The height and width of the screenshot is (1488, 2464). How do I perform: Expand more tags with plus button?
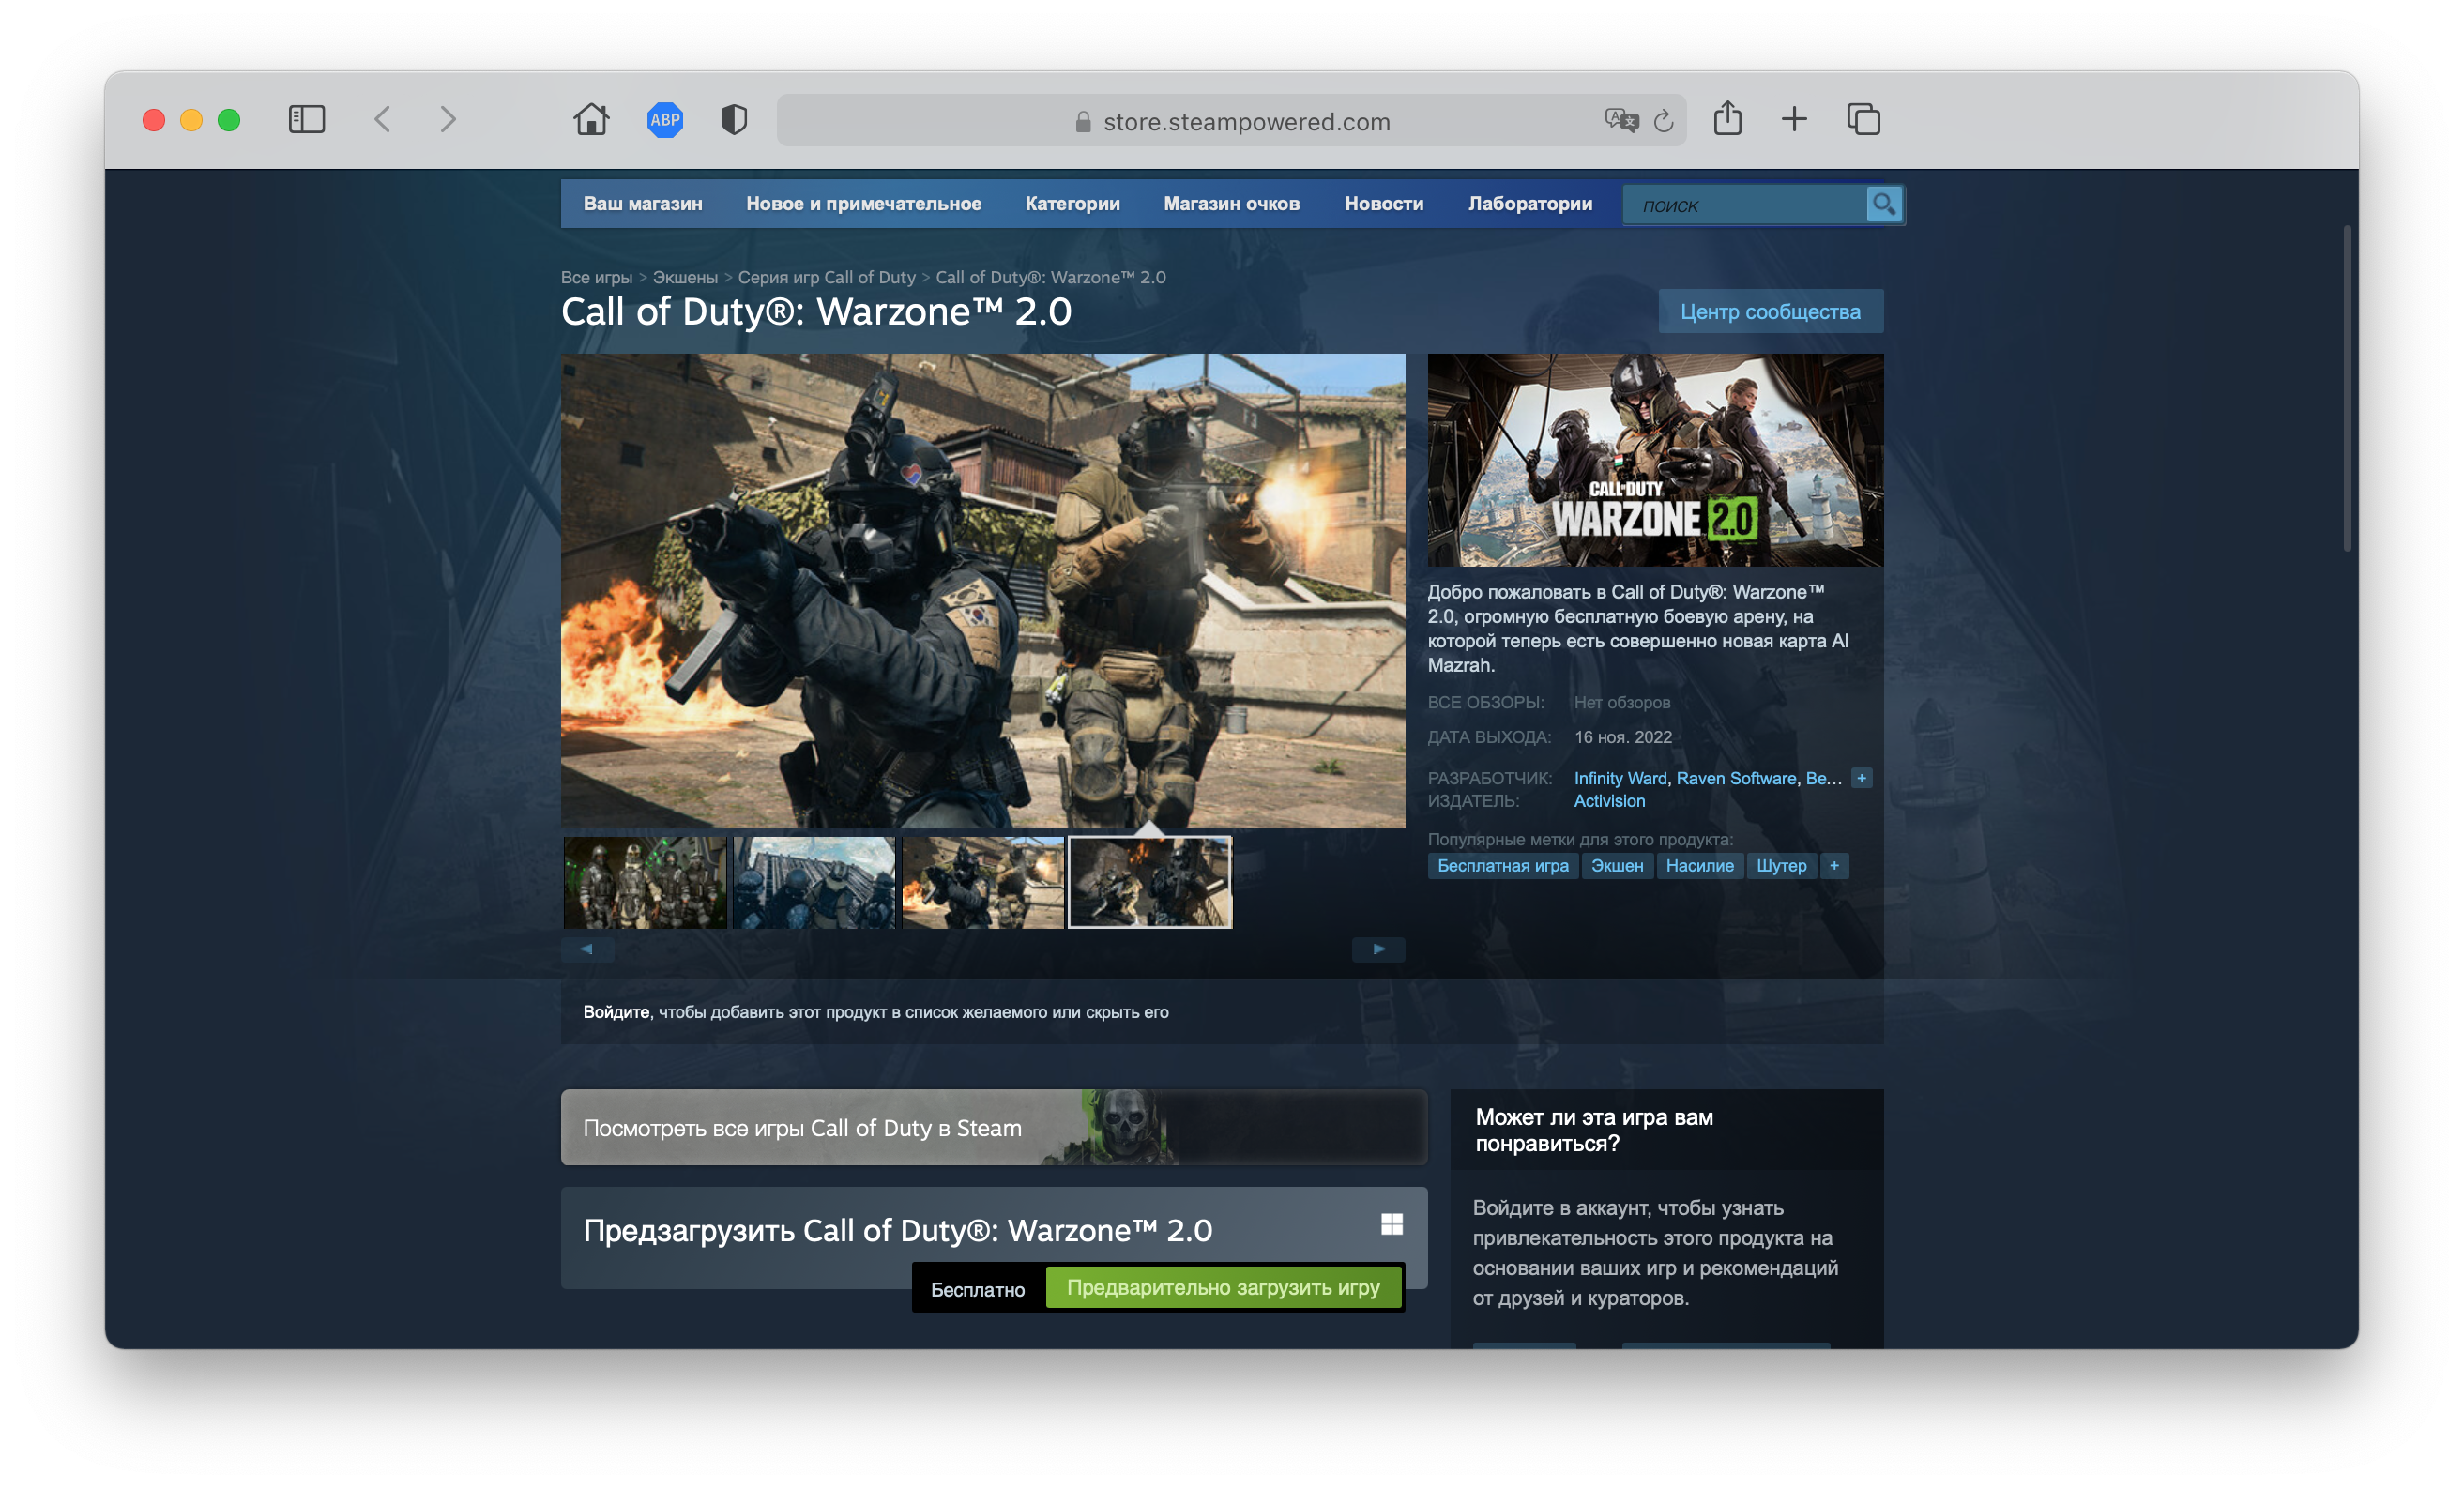(x=1834, y=866)
